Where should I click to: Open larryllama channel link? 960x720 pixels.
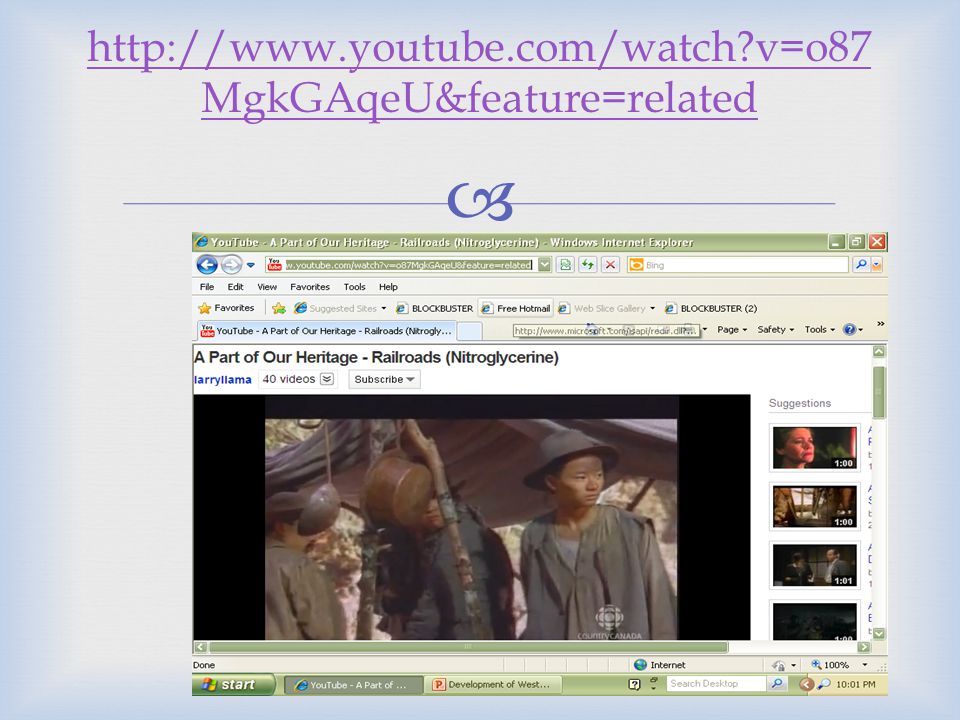pyautogui.click(x=222, y=380)
